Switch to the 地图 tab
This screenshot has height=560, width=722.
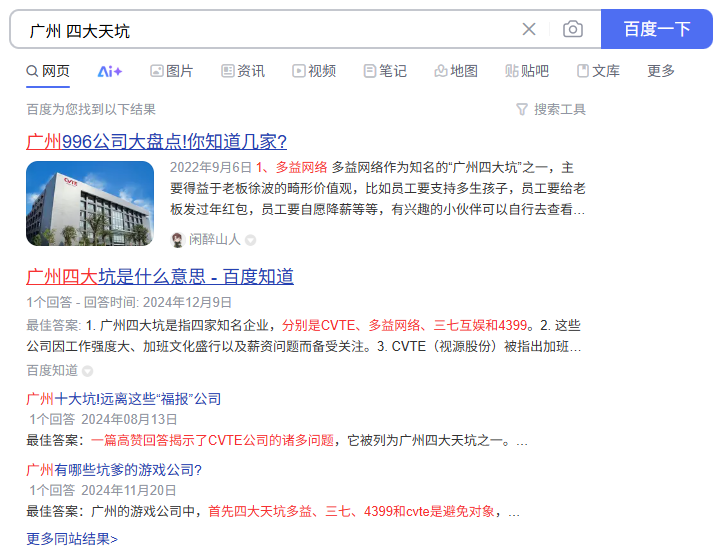[x=456, y=71]
